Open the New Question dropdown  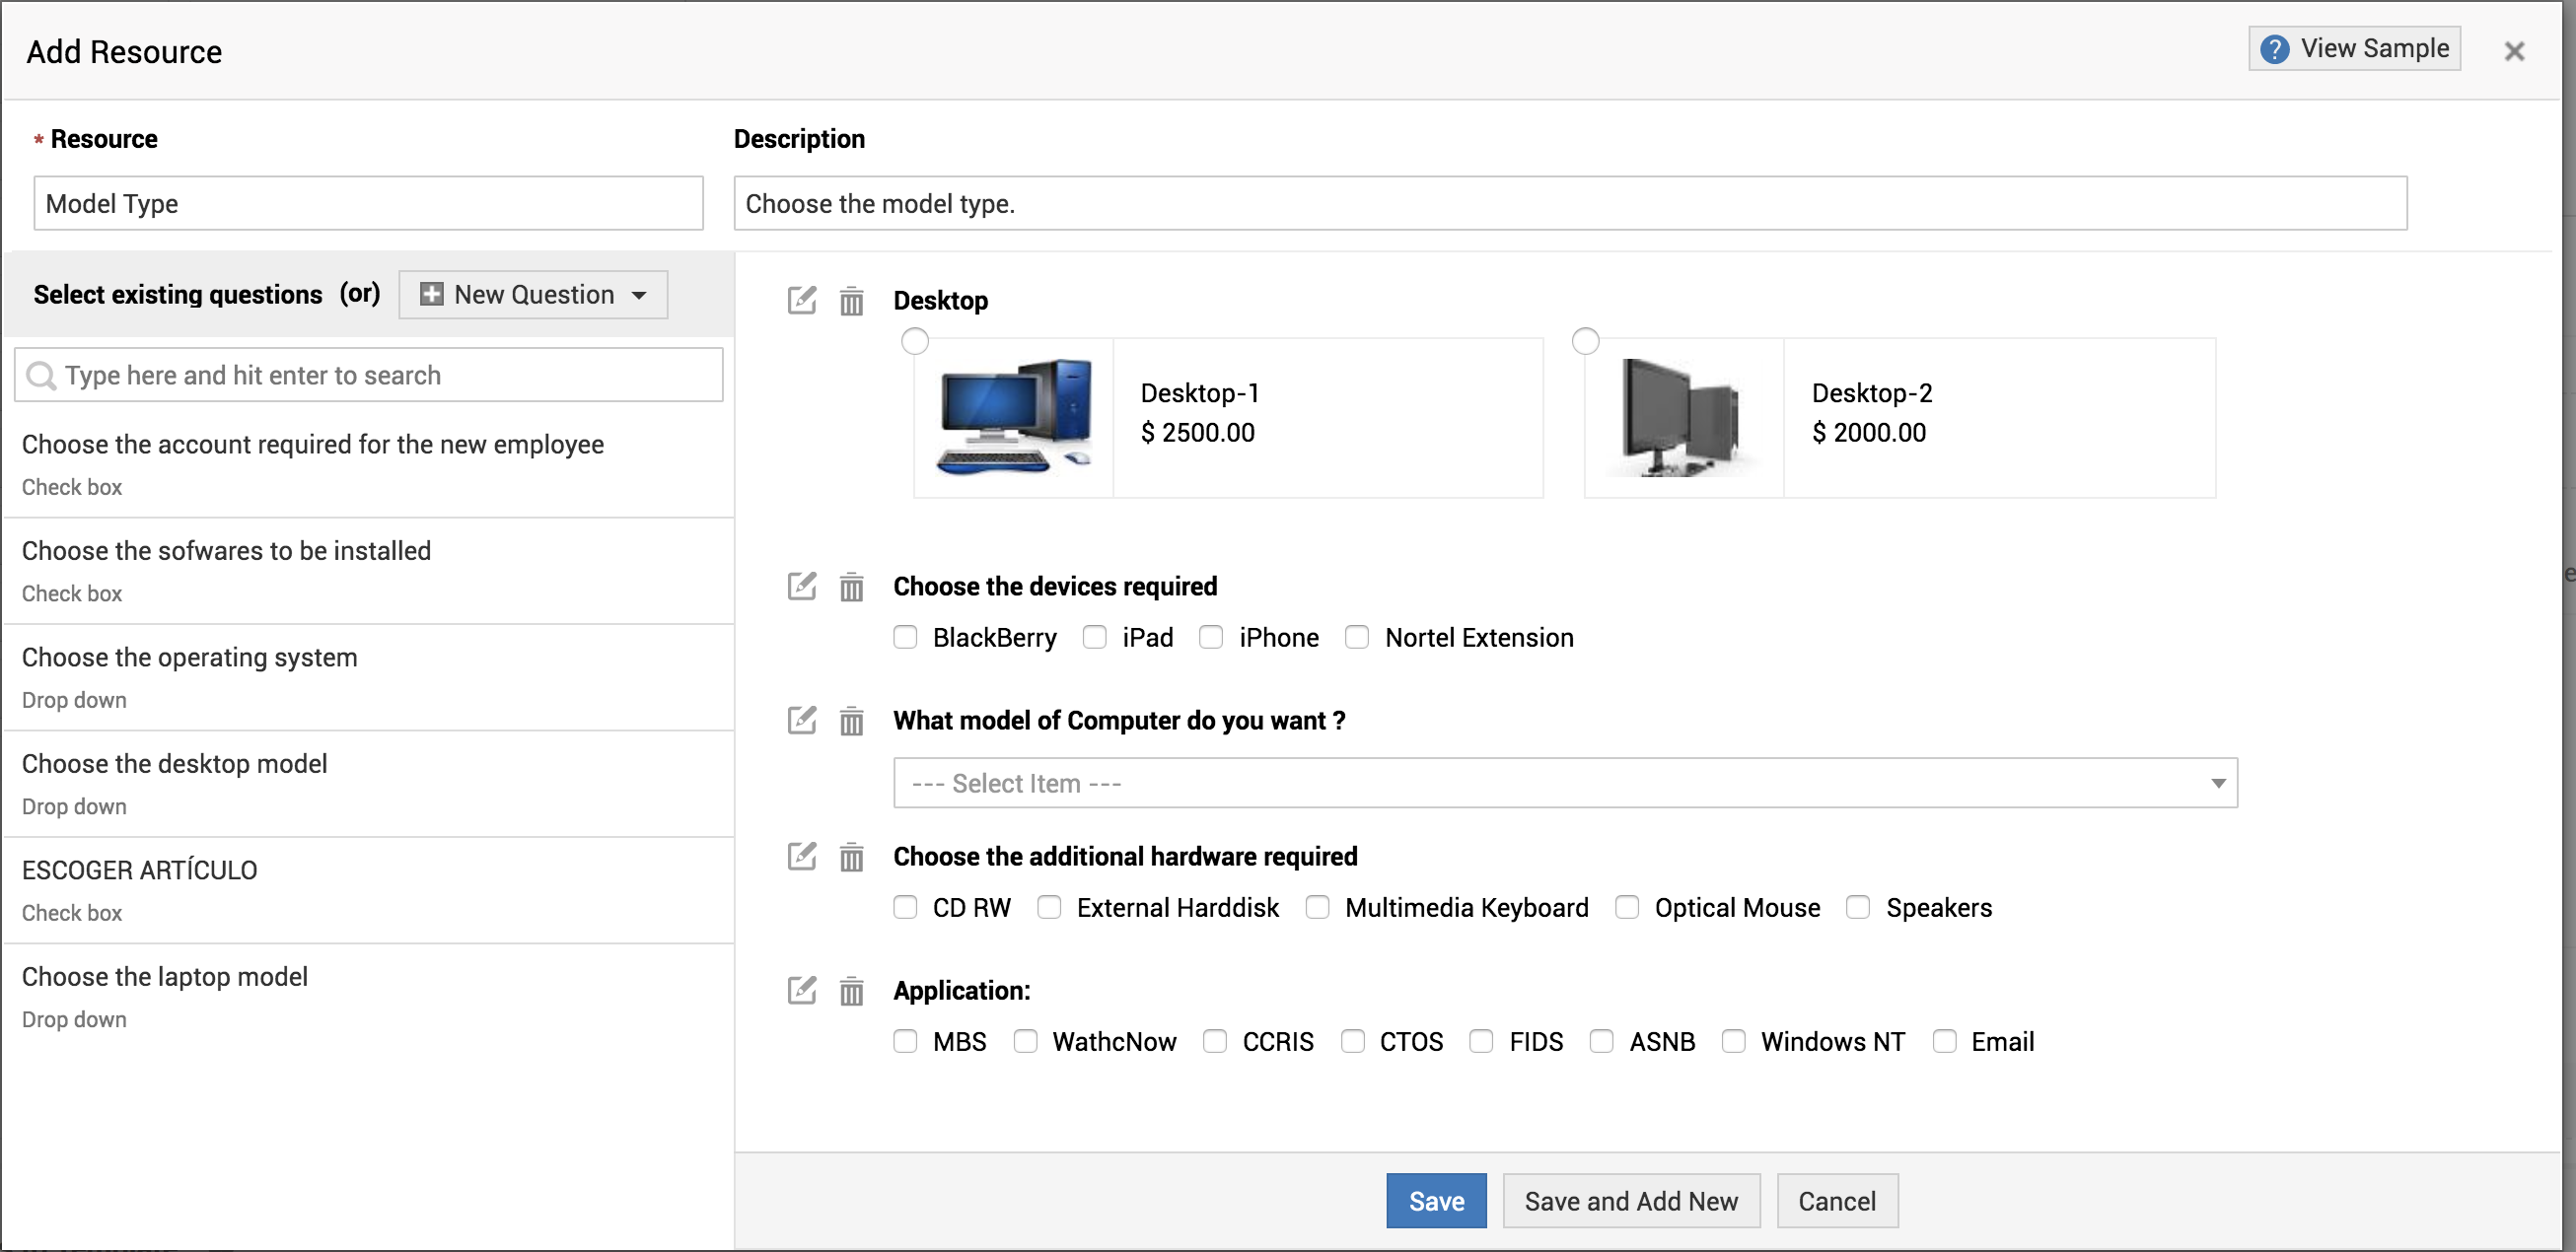533,294
